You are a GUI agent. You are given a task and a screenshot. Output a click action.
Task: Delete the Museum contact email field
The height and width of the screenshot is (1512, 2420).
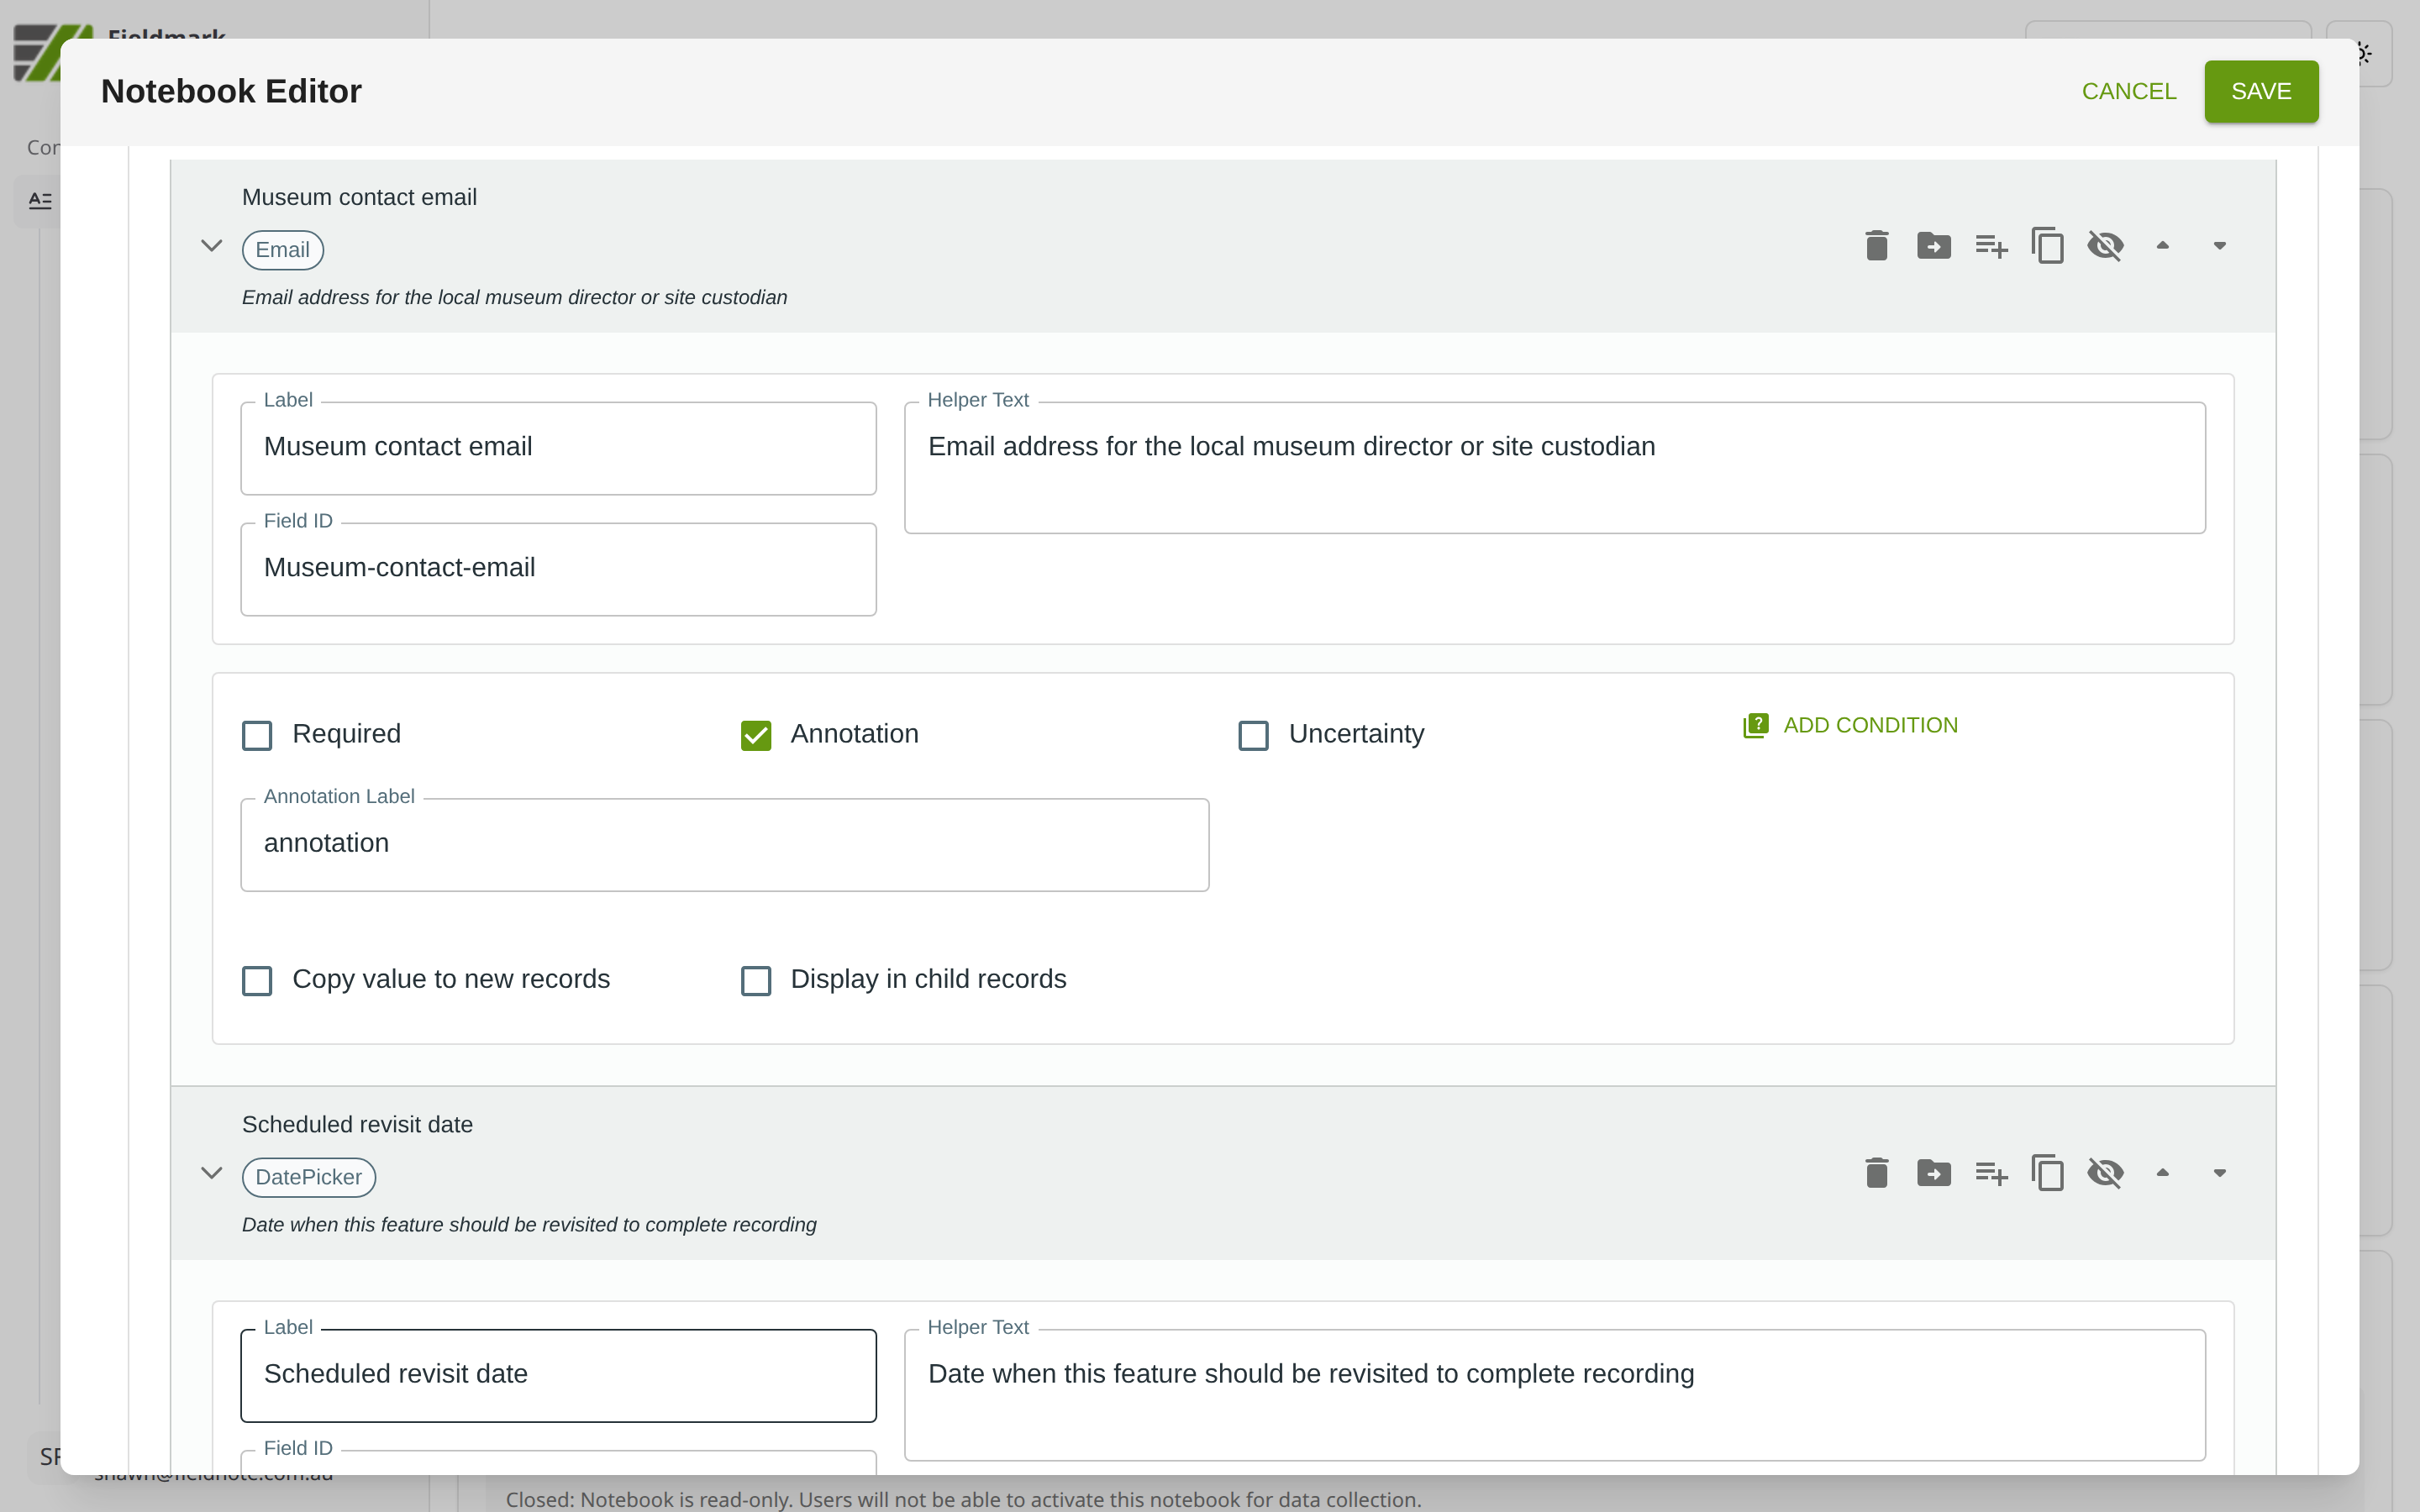[x=1876, y=246]
